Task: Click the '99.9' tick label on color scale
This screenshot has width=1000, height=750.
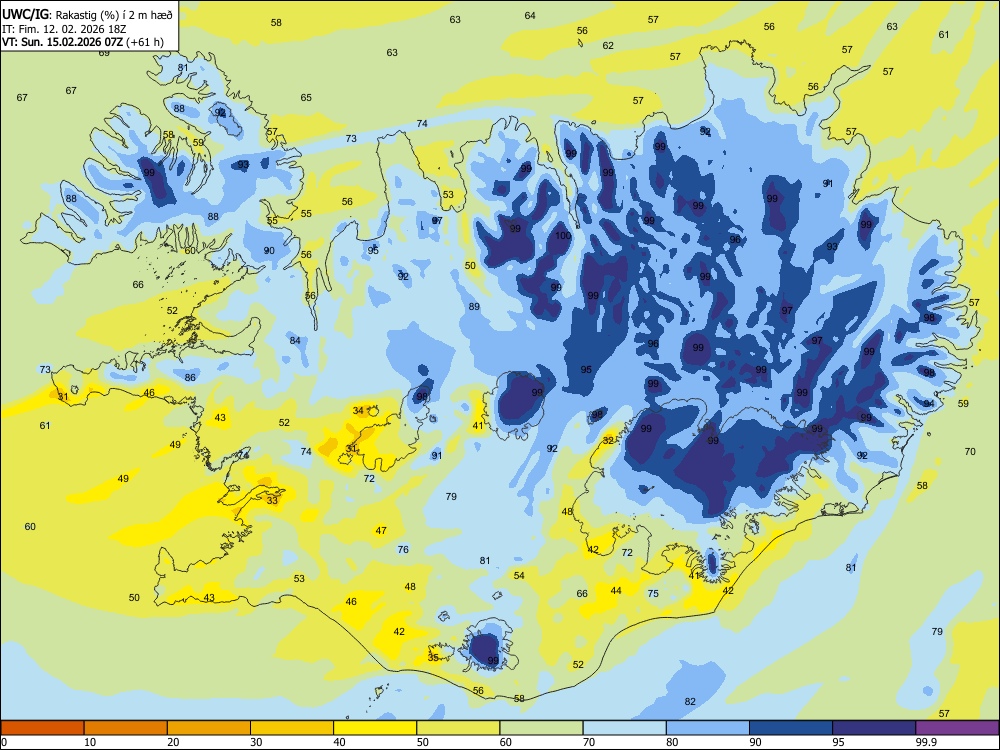Action: (925, 742)
